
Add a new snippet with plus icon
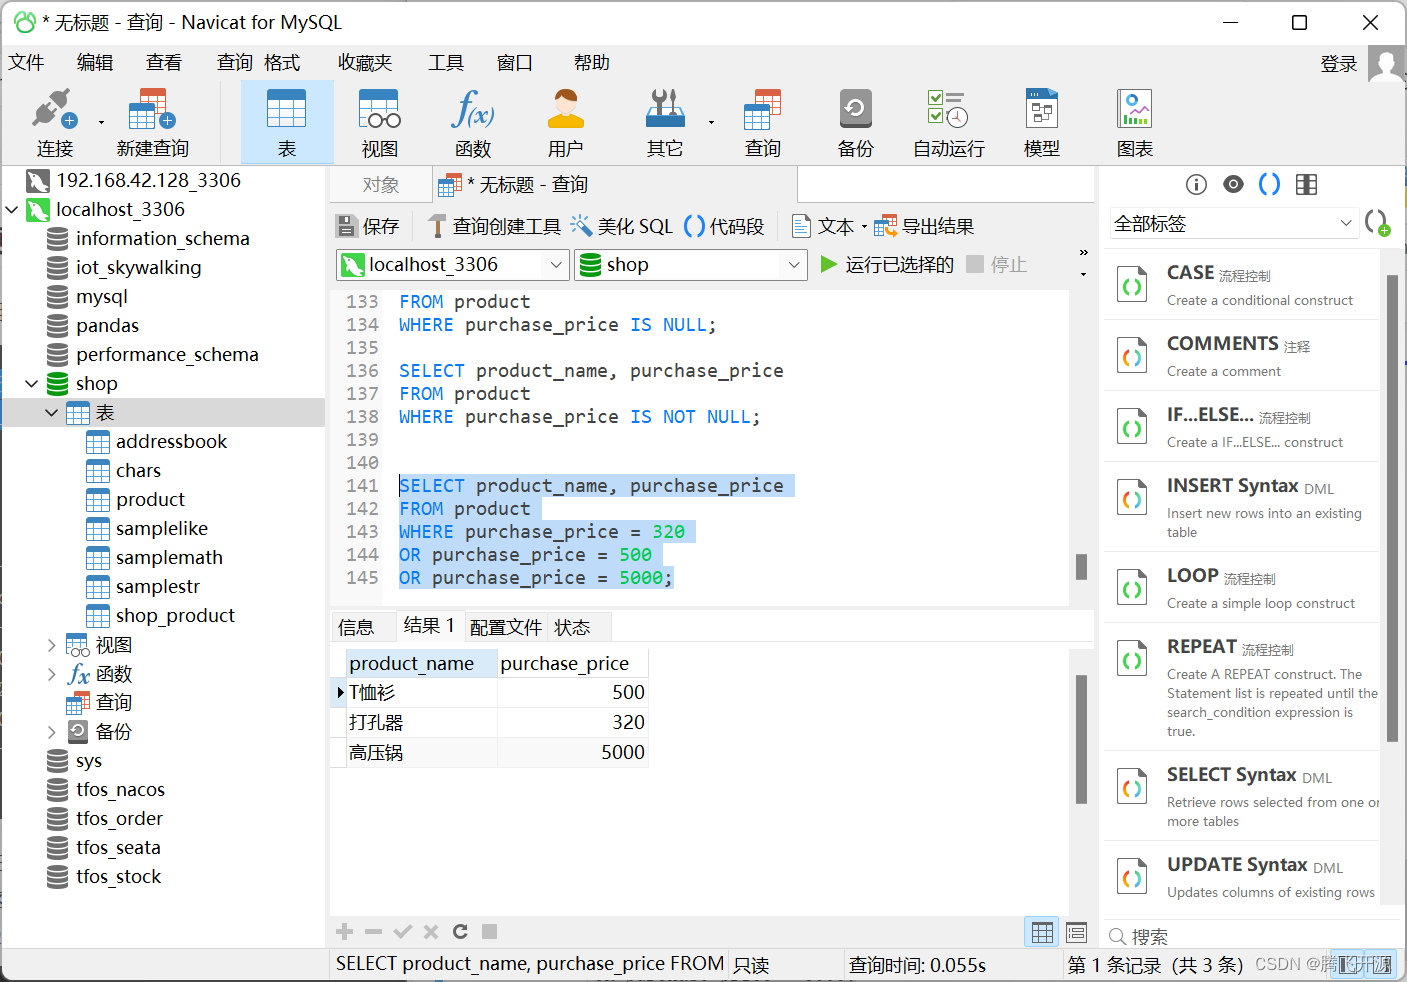(1377, 223)
